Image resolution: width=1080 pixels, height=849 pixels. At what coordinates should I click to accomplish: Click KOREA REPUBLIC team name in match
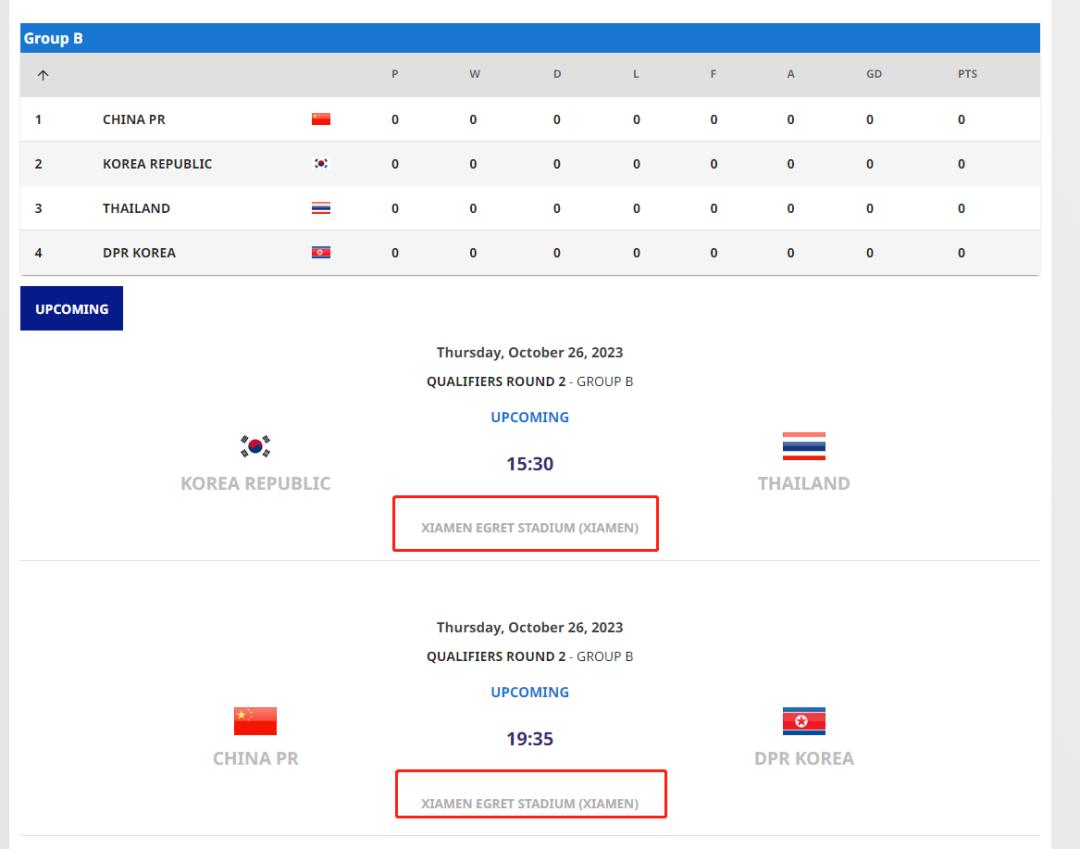256,483
